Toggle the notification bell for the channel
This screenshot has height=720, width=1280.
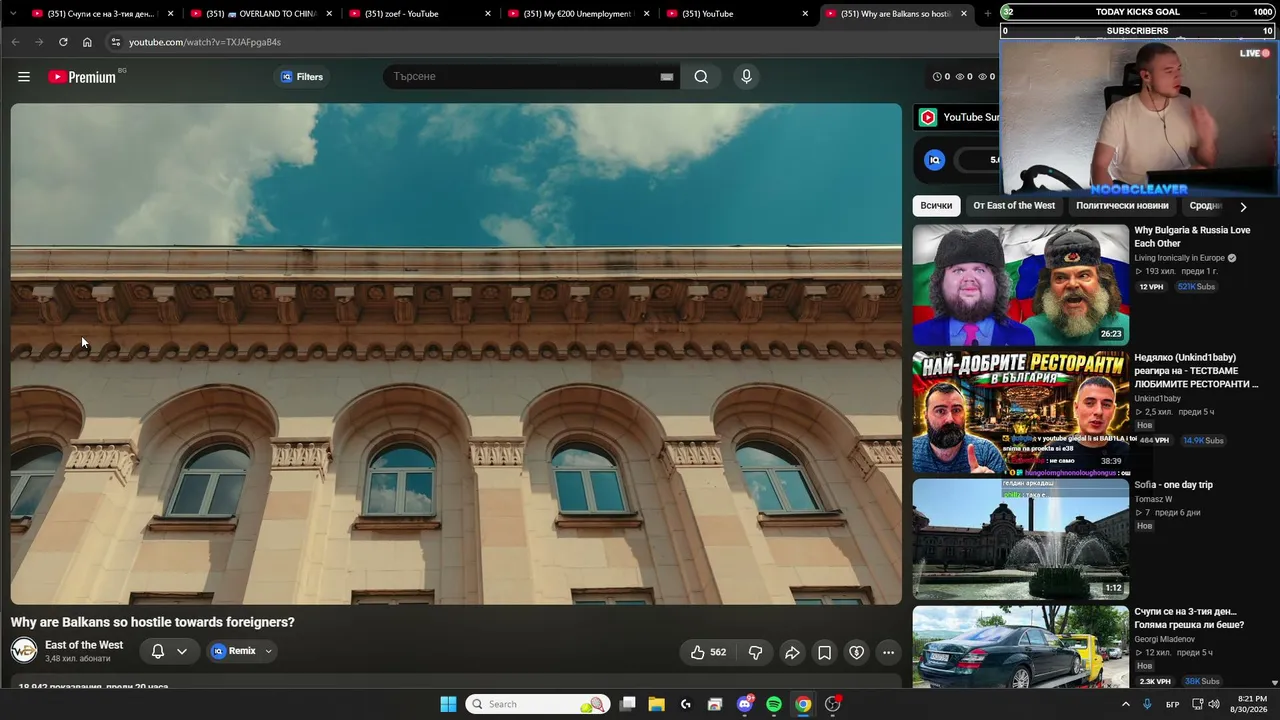158,651
